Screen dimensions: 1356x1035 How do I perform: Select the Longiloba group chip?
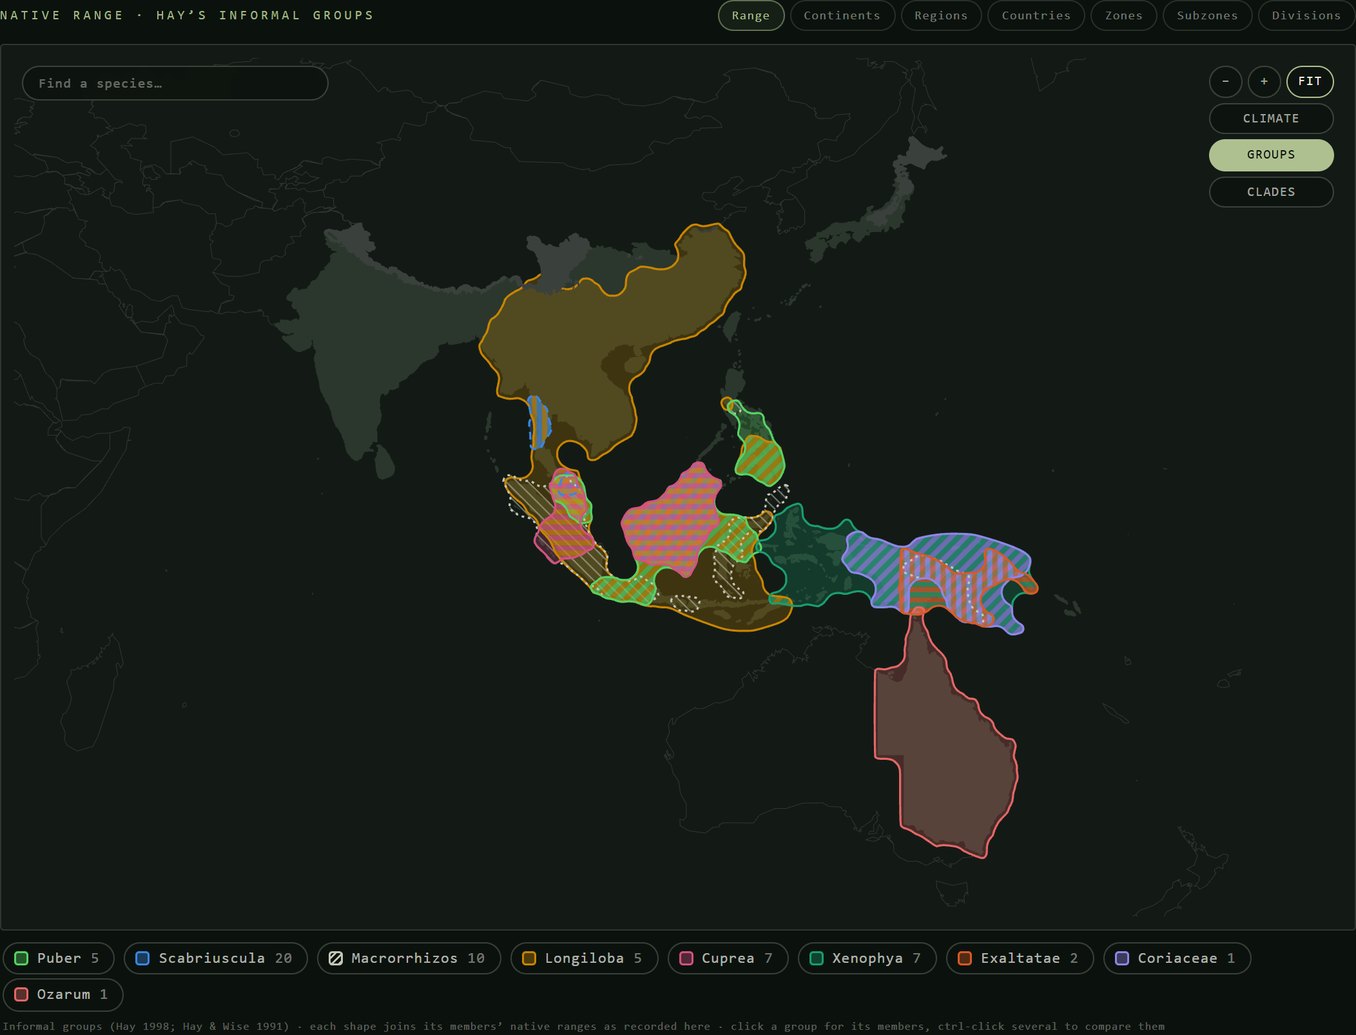click(584, 958)
